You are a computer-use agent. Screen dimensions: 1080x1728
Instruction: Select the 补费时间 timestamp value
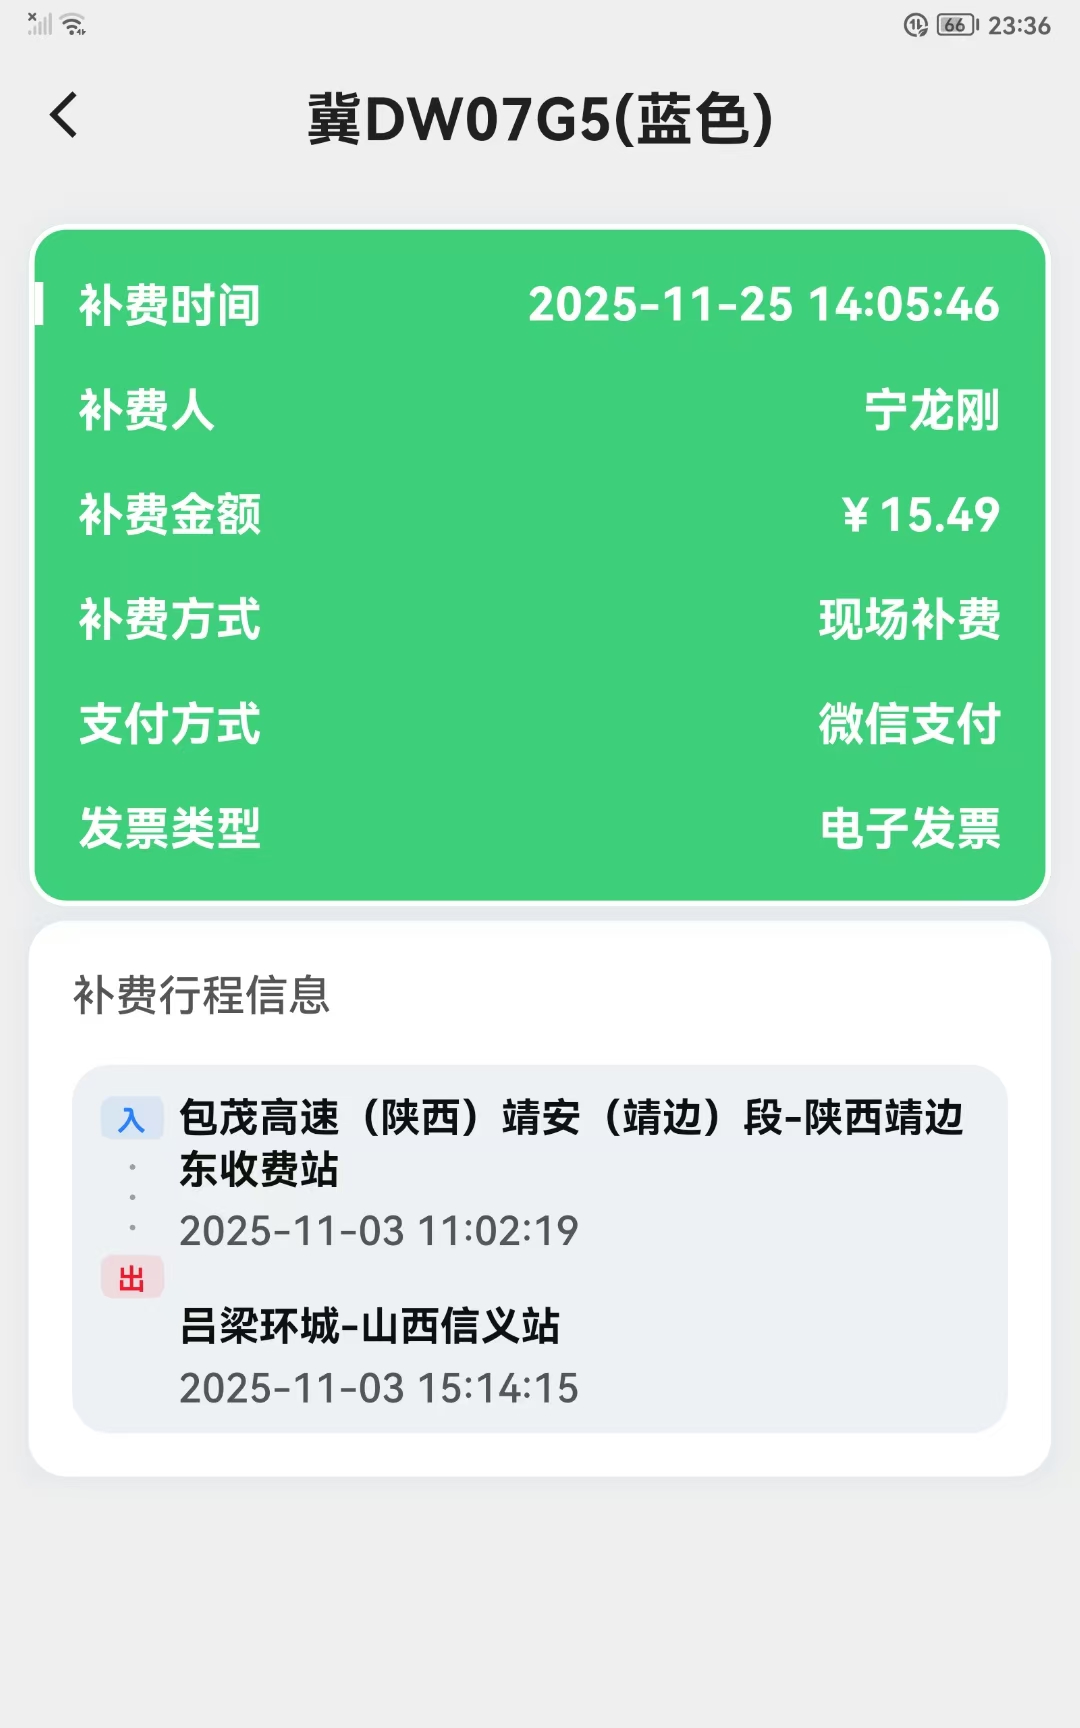pos(763,305)
